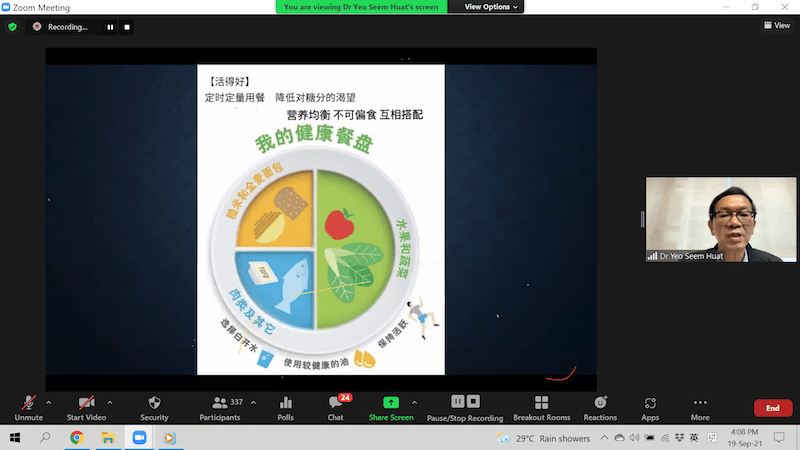The image size is (800, 450).
Task: Stop recording using top-left stop button
Action: click(x=126, y=27)
